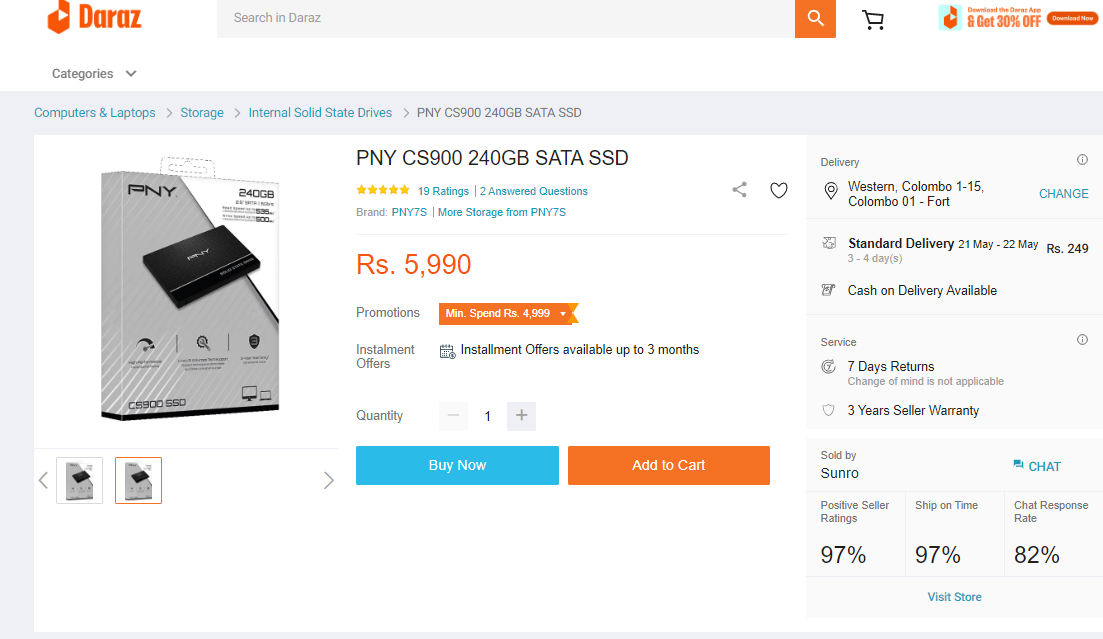Select the first product thumbnail
The image size is (1103, 639).
pyautogui.click(x=79, y=481)
